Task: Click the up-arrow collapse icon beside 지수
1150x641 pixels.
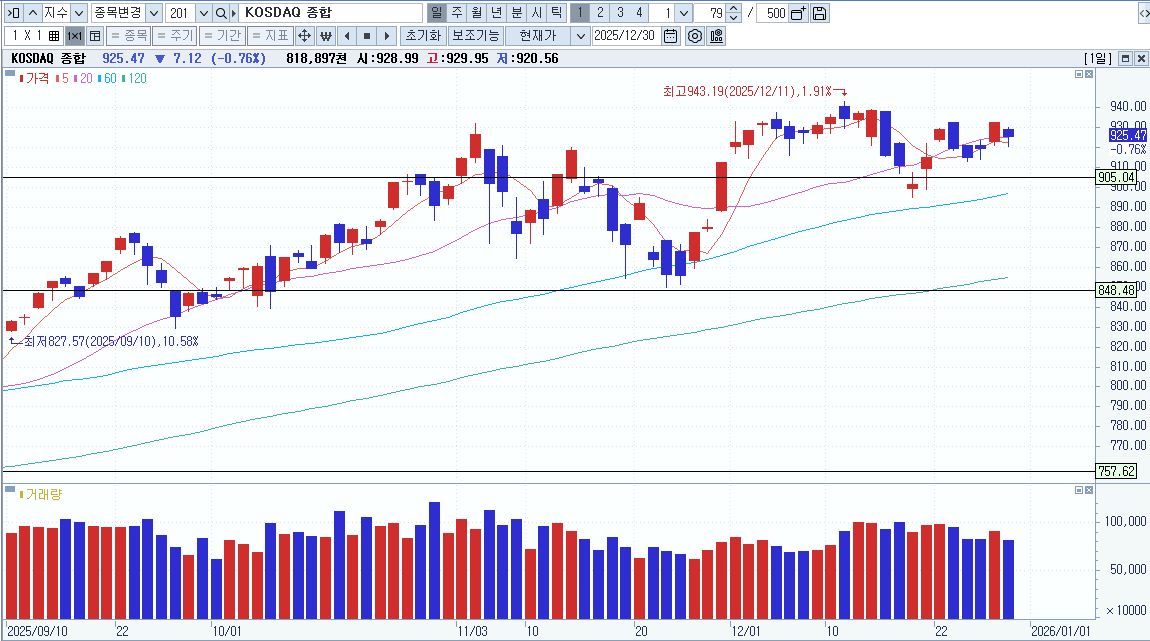Action: coord(33,13)
